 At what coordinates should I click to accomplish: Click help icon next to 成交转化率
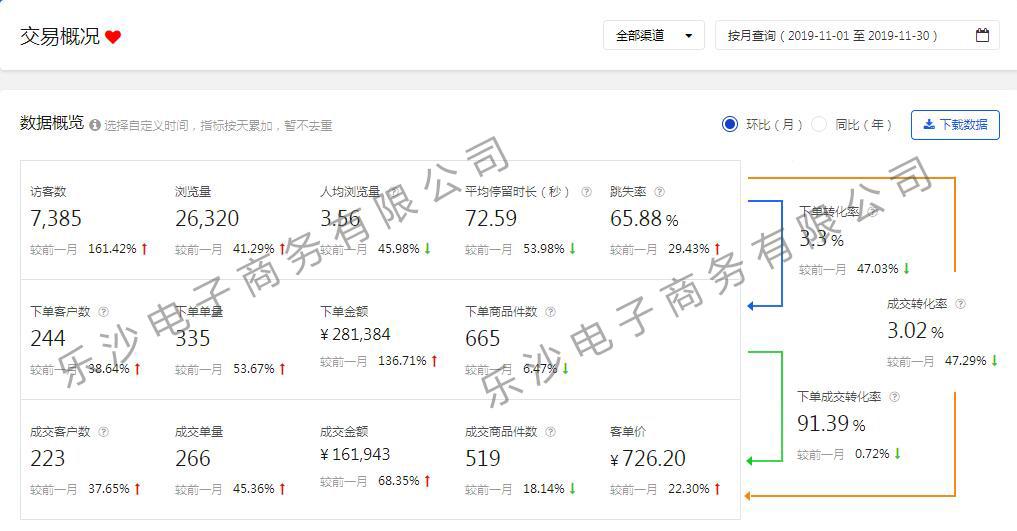959,304
